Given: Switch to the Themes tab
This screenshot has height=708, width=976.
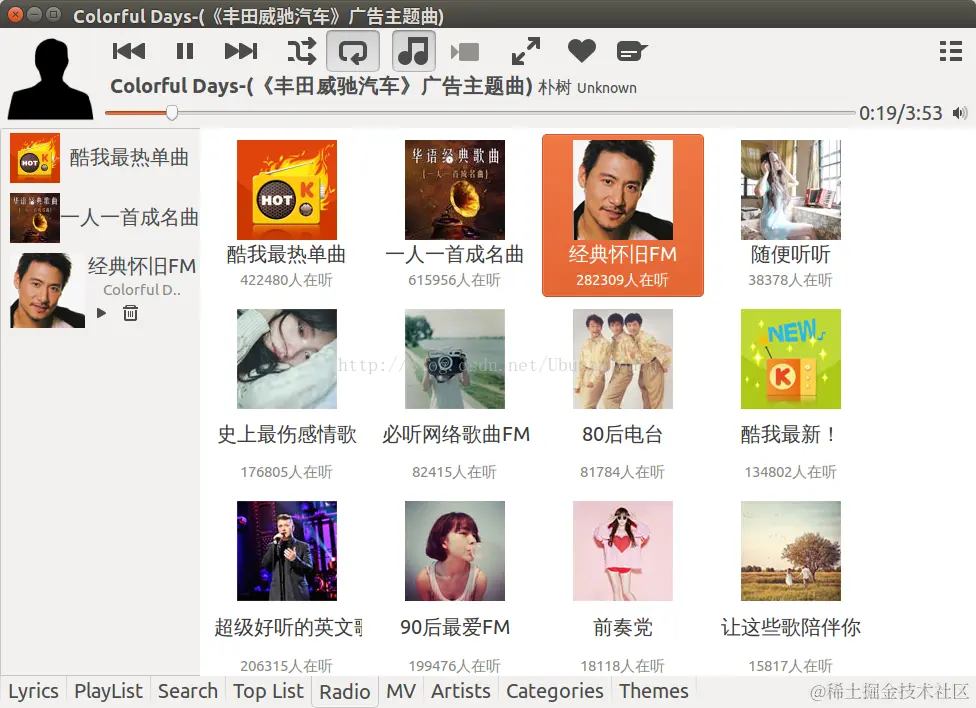Looking at the screenshot, I should [x=654, y=691].
